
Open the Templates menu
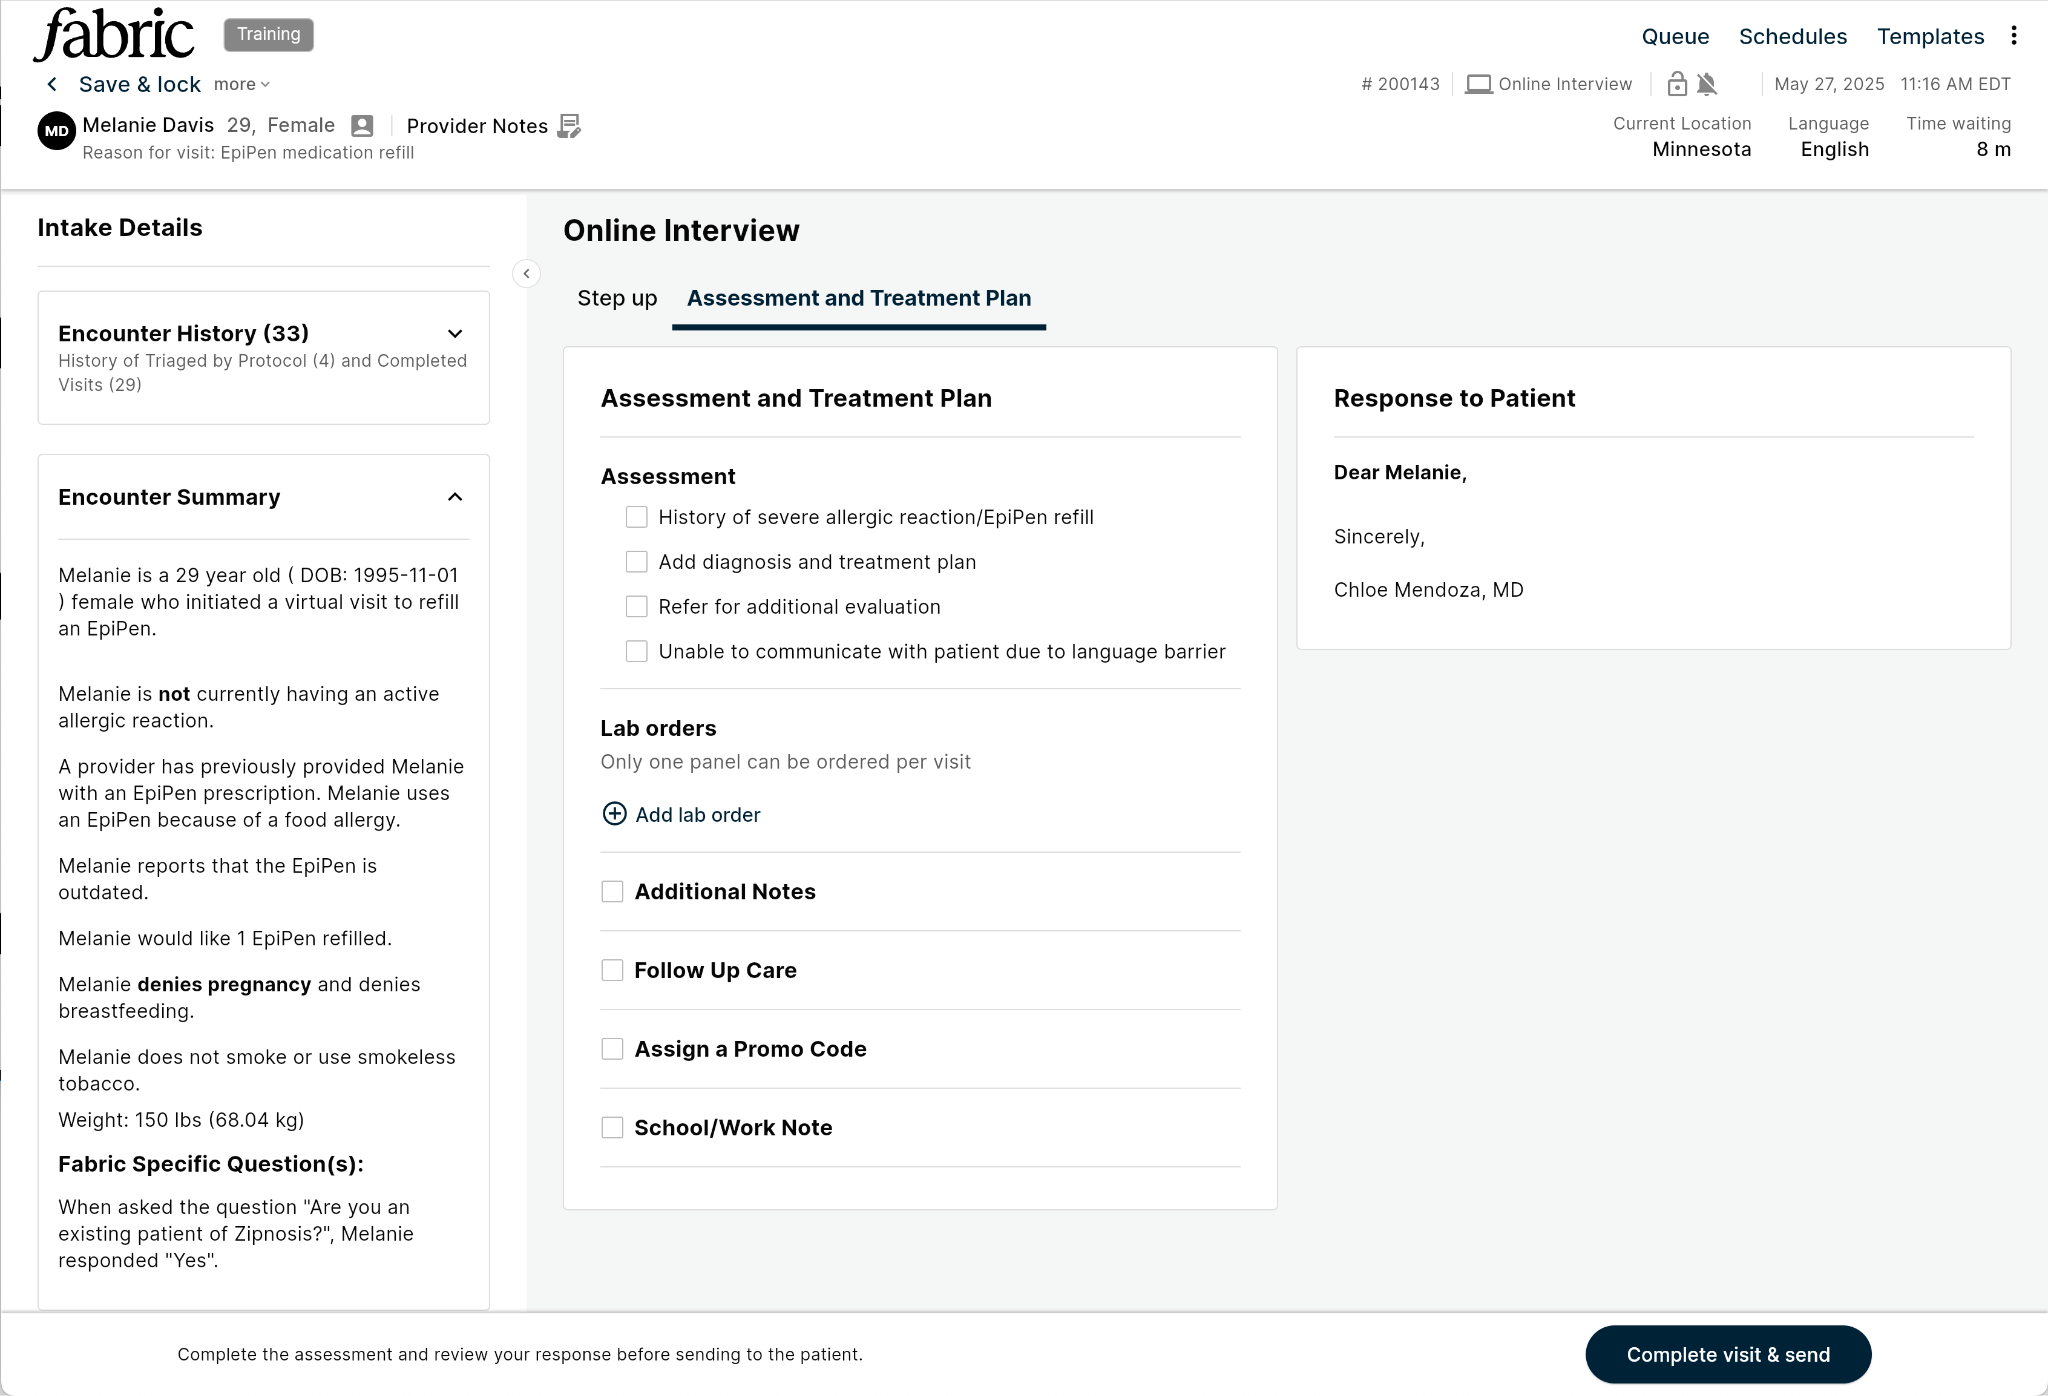click(1930, 37)
